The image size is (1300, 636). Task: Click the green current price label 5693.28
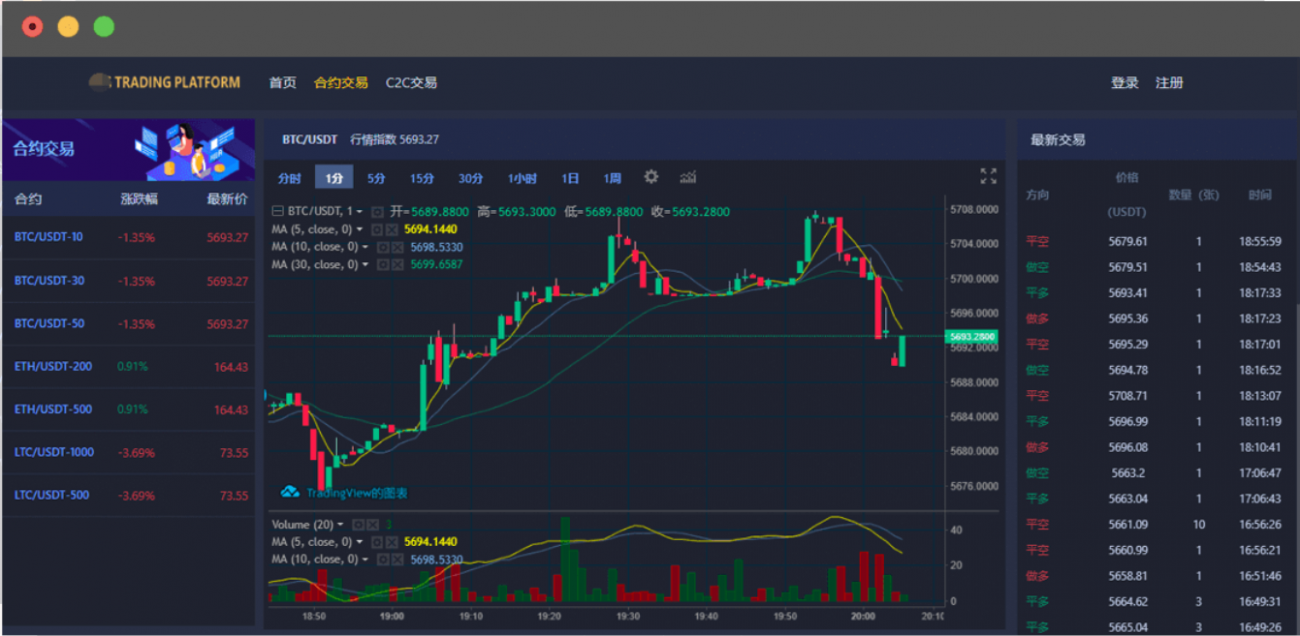point(972,337)
